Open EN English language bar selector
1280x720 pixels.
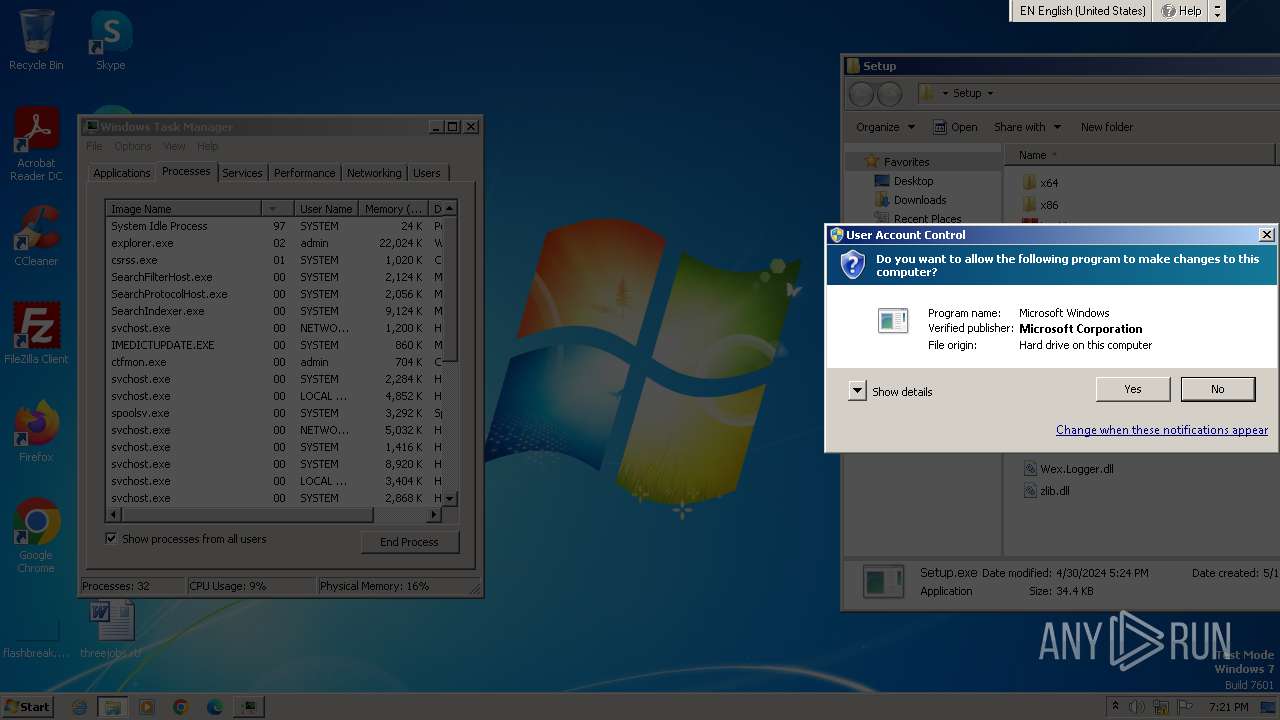click(1081, 11)
